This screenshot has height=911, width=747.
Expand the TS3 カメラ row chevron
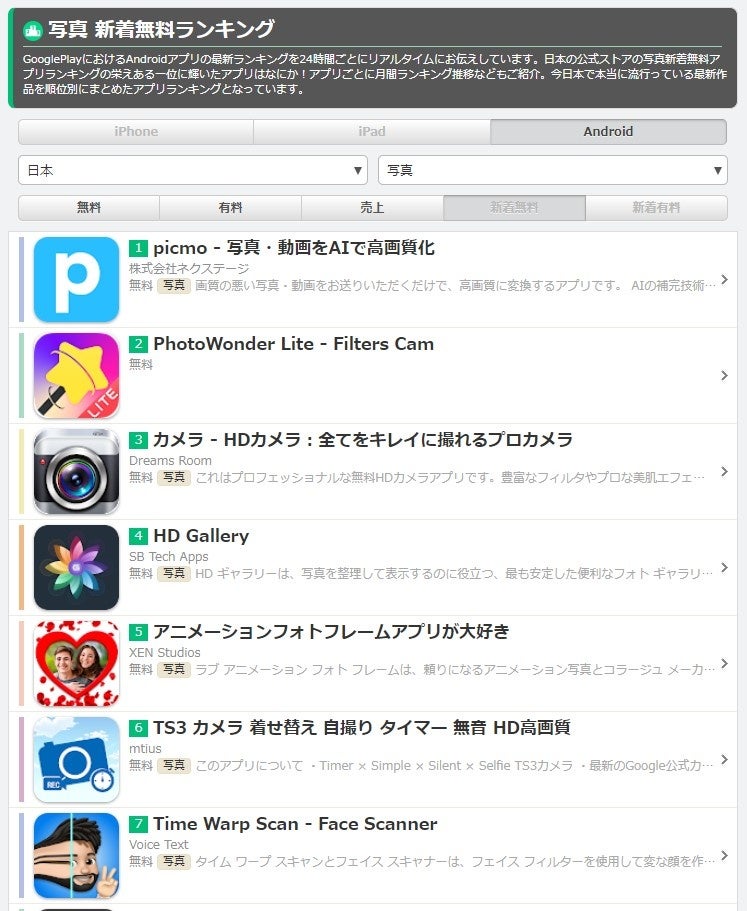click(724, 759)
